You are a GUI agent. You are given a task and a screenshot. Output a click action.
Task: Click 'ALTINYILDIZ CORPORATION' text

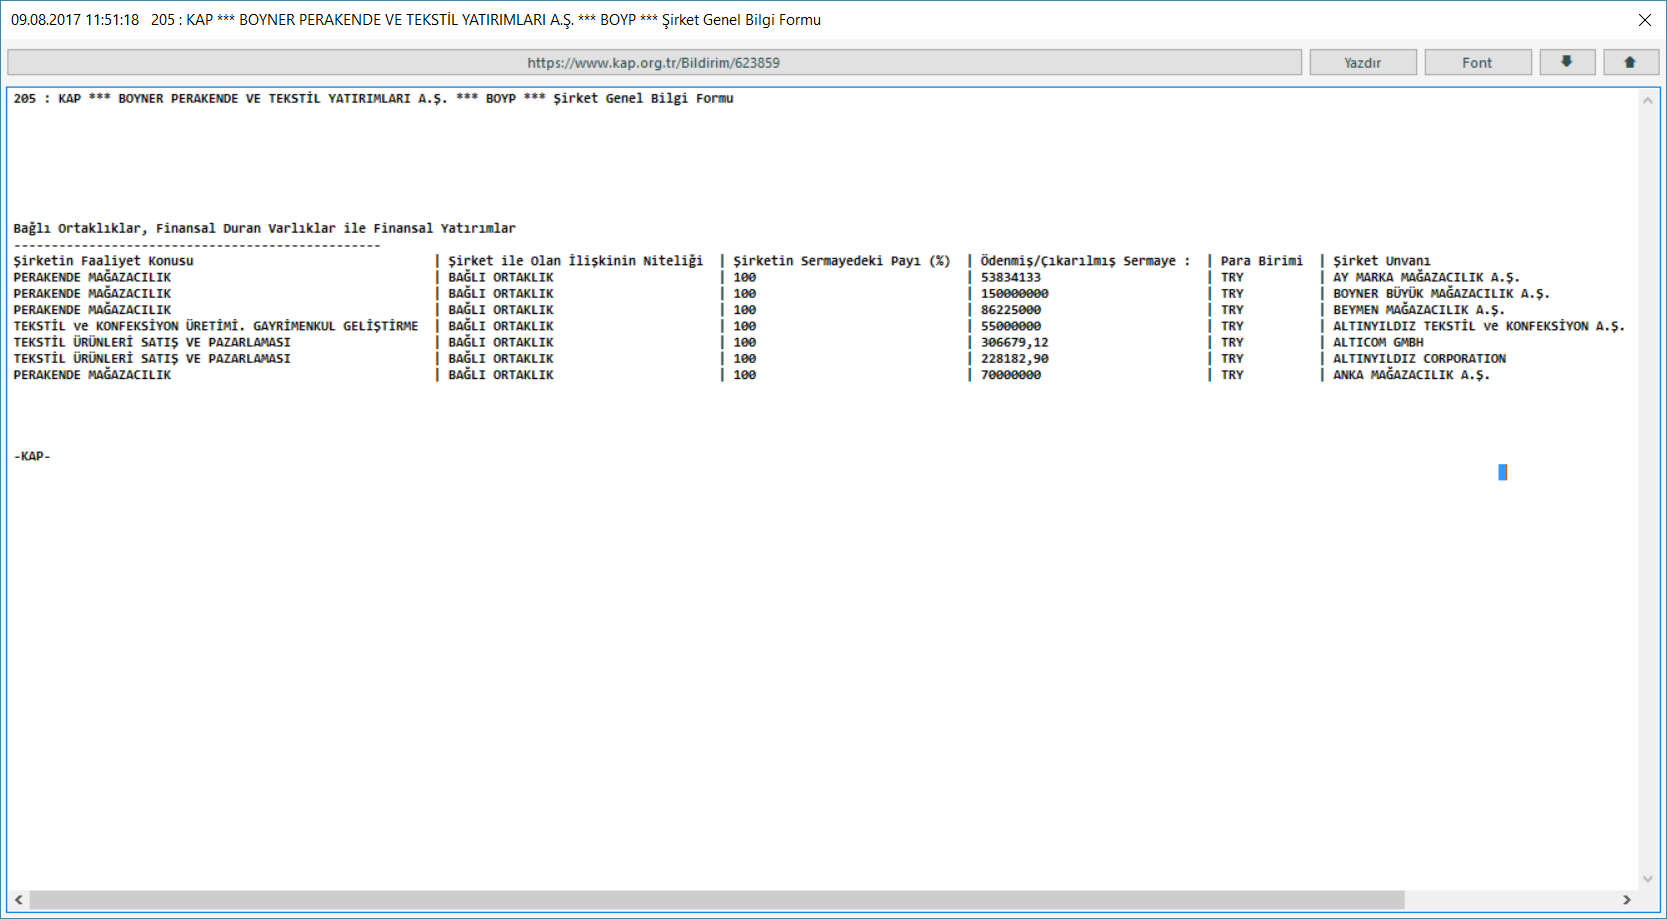tap(1419, 358)
